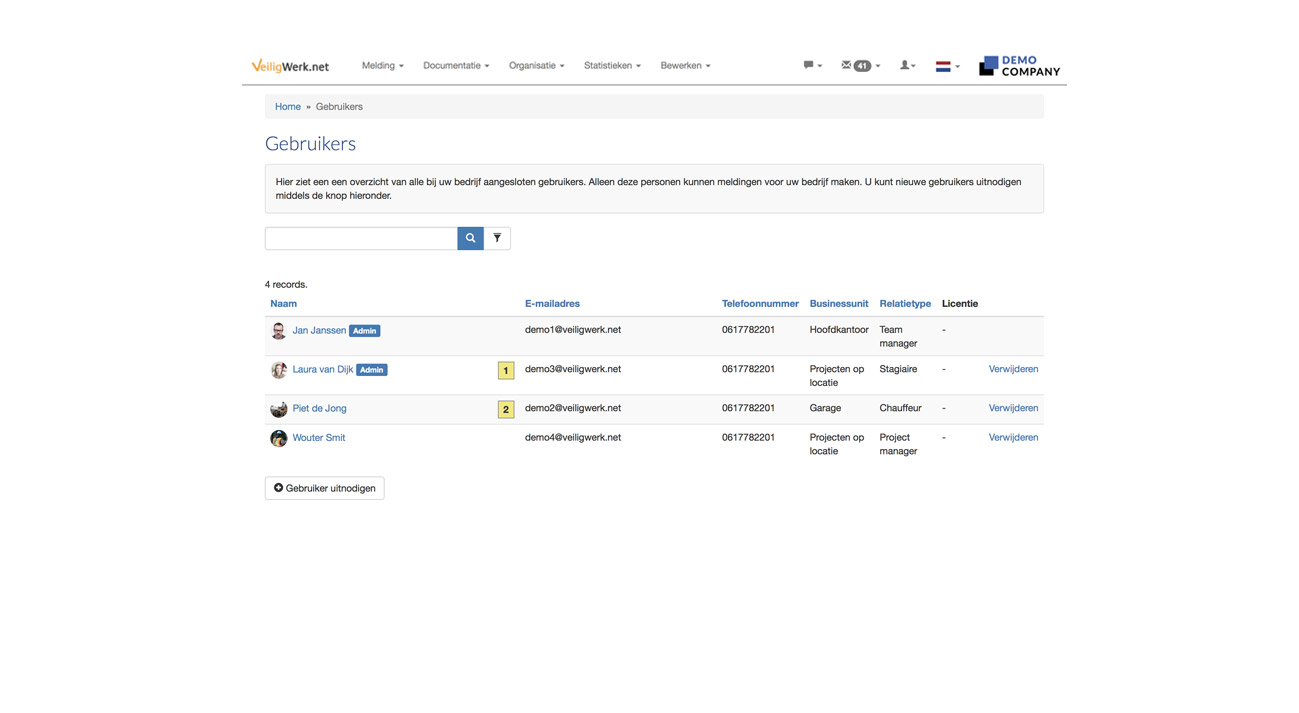Image resolution: width=1299 pixels, height=713 pixels.
Task: Click Wouter Smit's avatar picture
Action: (279, 438)
